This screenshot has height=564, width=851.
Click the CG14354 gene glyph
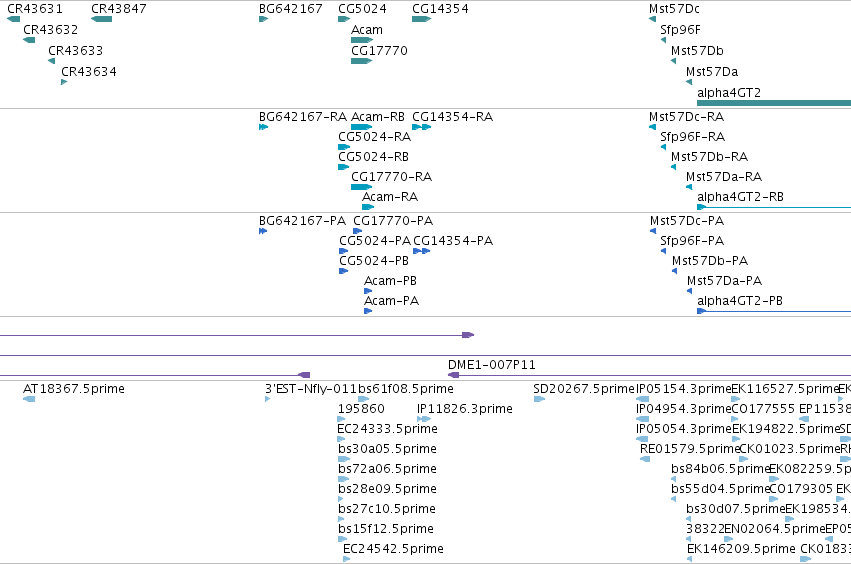coord(421,19)
